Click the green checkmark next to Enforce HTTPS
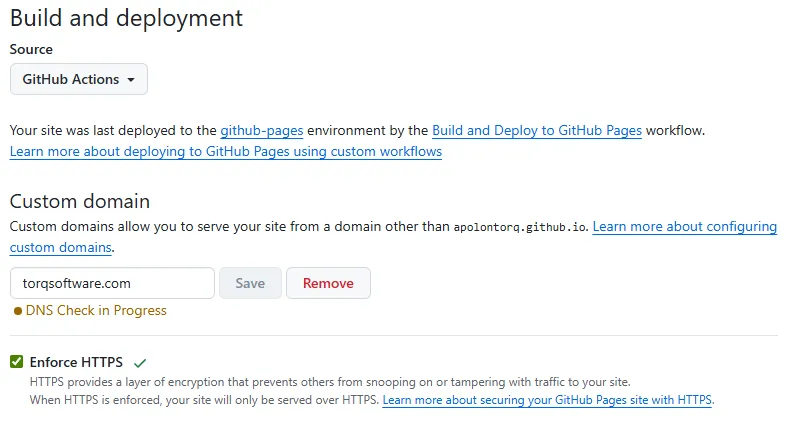This screenshot has width=794, height=429. (x=140, y=362)
